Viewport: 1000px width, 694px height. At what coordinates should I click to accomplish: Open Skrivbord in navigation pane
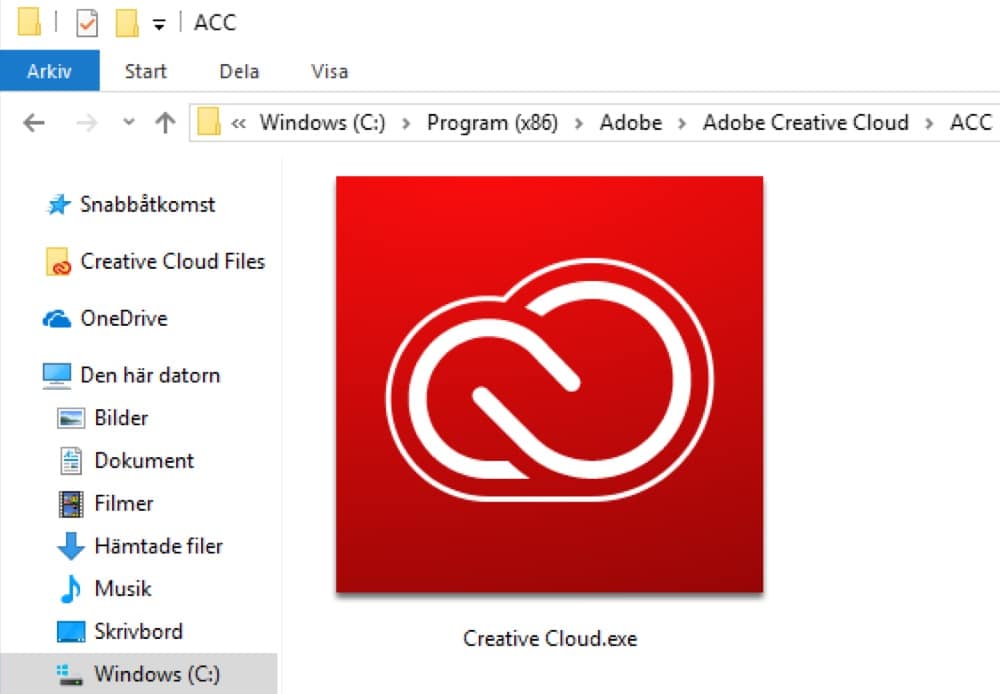click(138, 631)
